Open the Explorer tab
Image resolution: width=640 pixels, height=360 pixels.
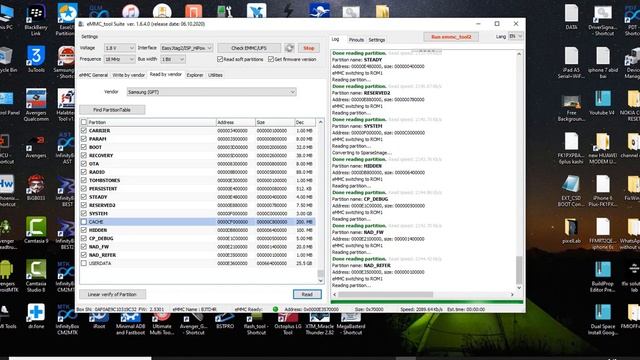(195, 75)
